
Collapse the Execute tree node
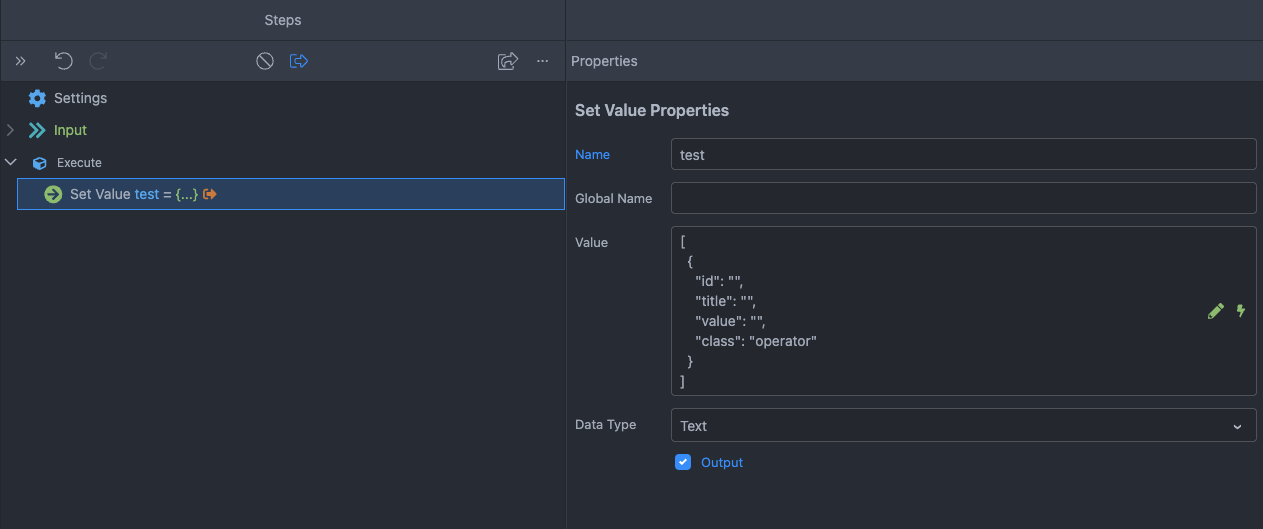10,162
